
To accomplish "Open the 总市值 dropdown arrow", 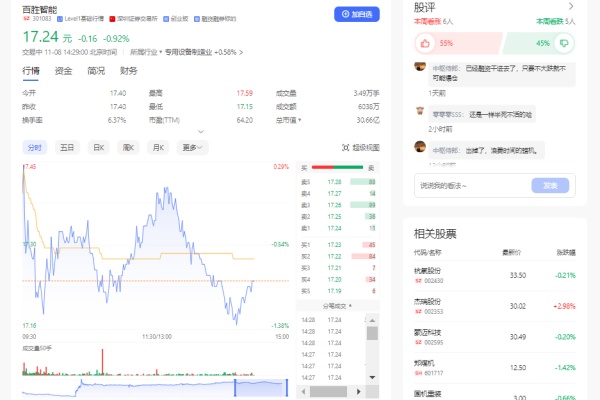I will [x=300, y=120].
